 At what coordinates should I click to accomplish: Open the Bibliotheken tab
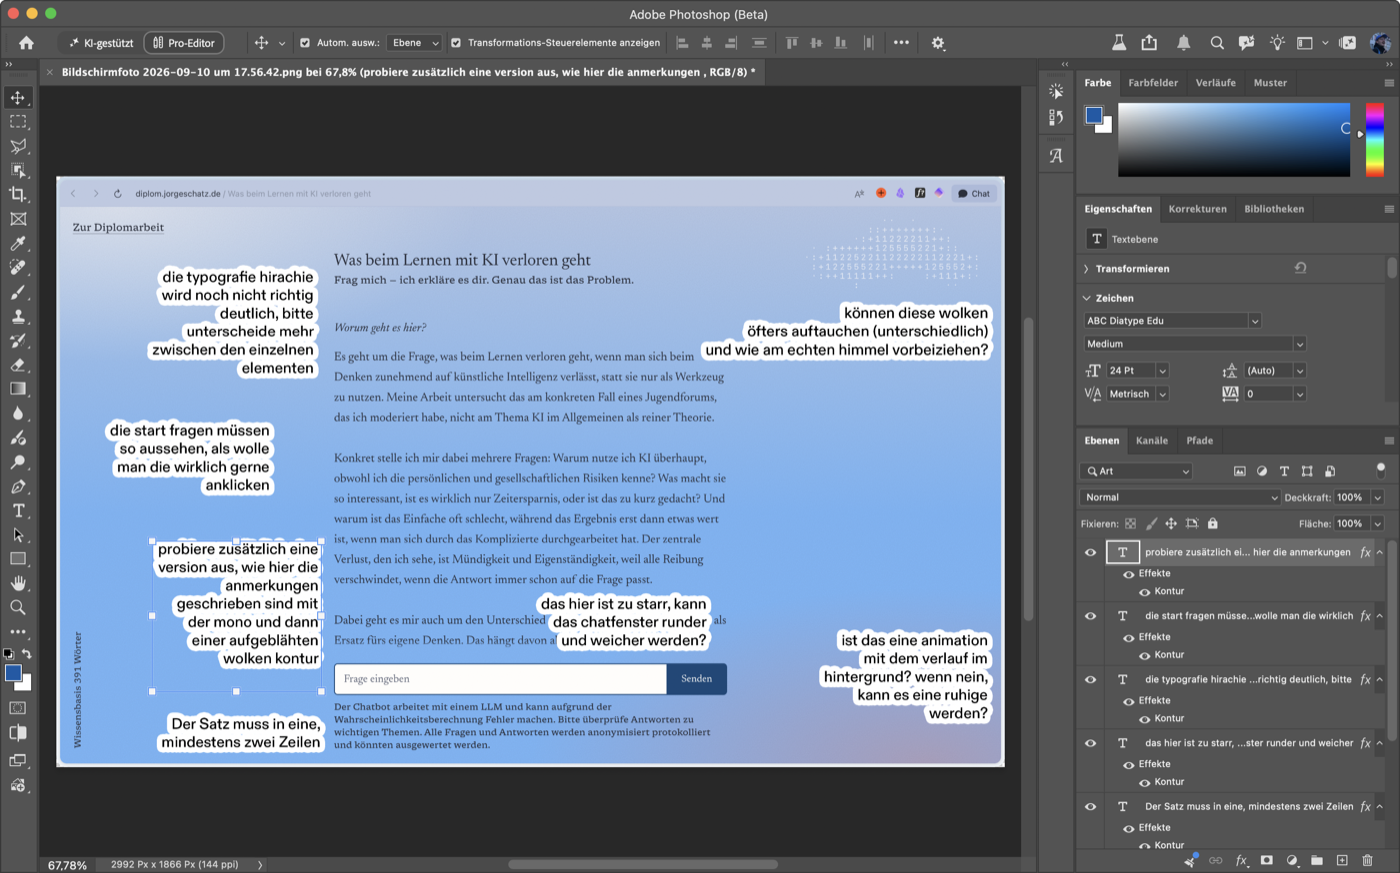[x=1274, y=209]
